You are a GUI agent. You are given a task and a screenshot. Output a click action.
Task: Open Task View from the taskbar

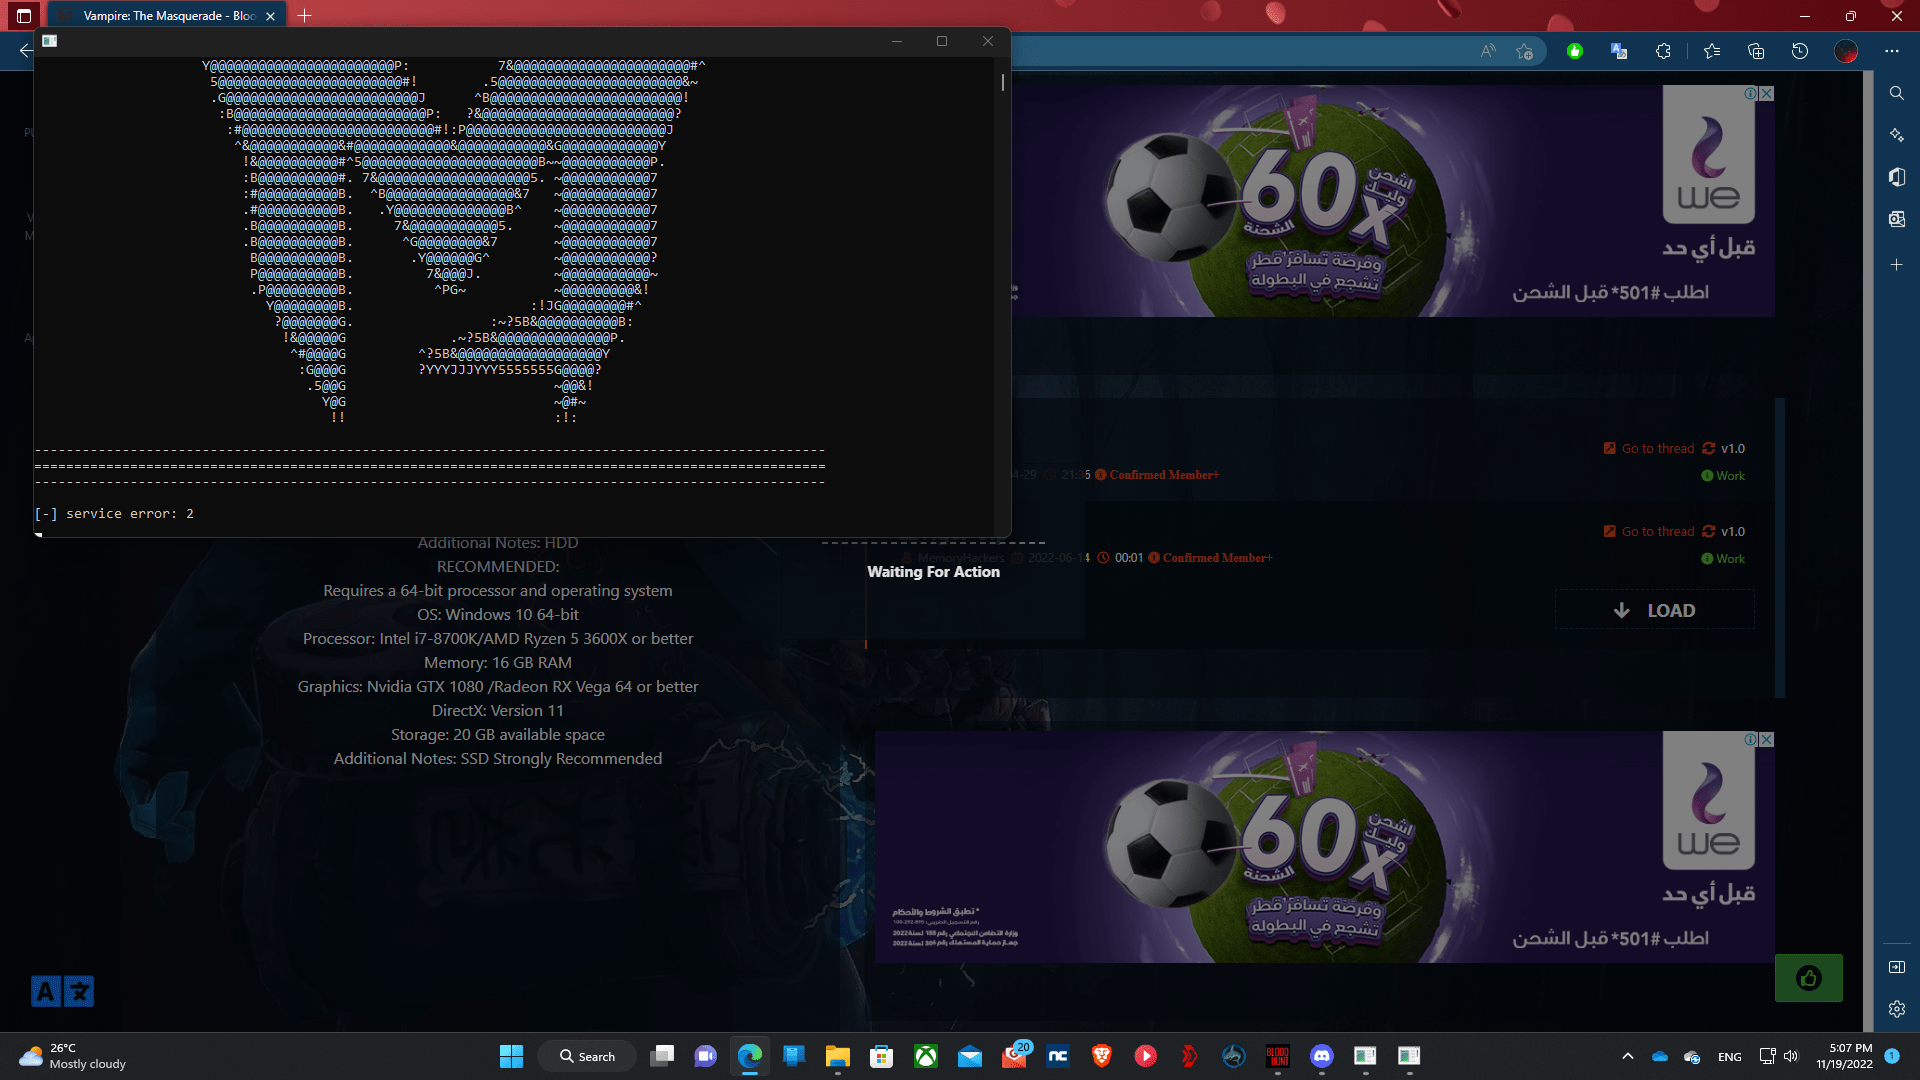pos(662,1056)
